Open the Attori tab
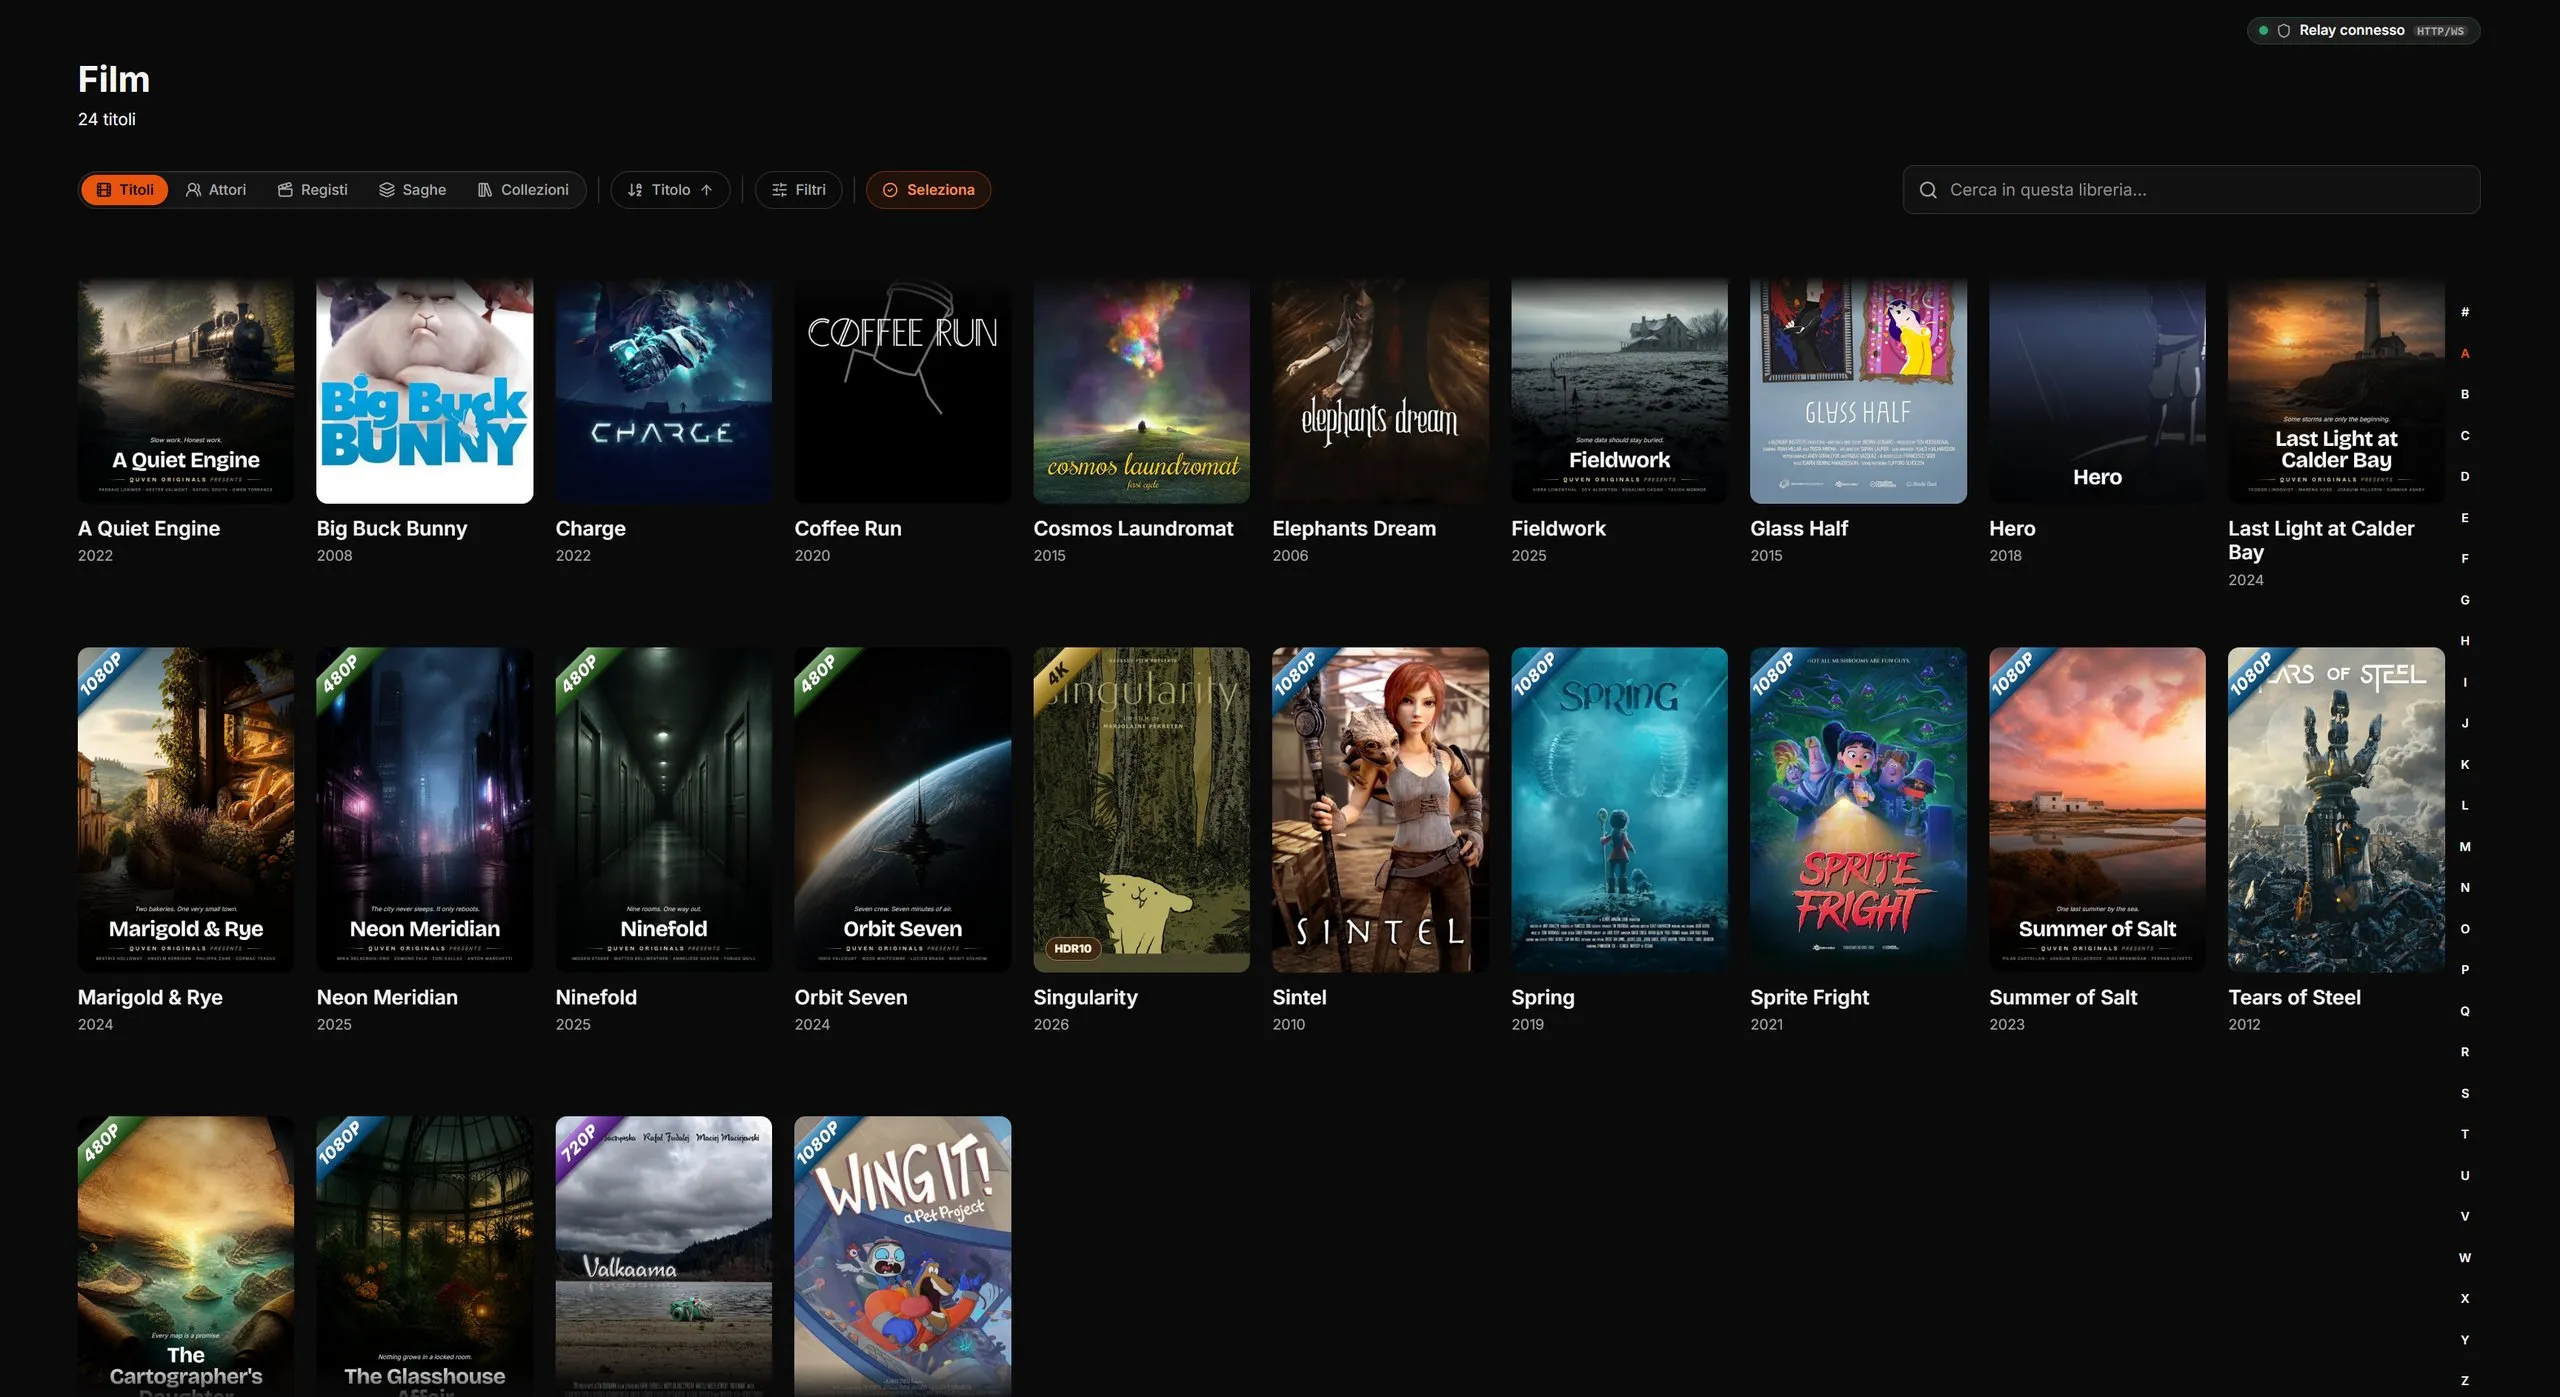The width and height of the screenshot is (2560, 1397). point(216,190)
